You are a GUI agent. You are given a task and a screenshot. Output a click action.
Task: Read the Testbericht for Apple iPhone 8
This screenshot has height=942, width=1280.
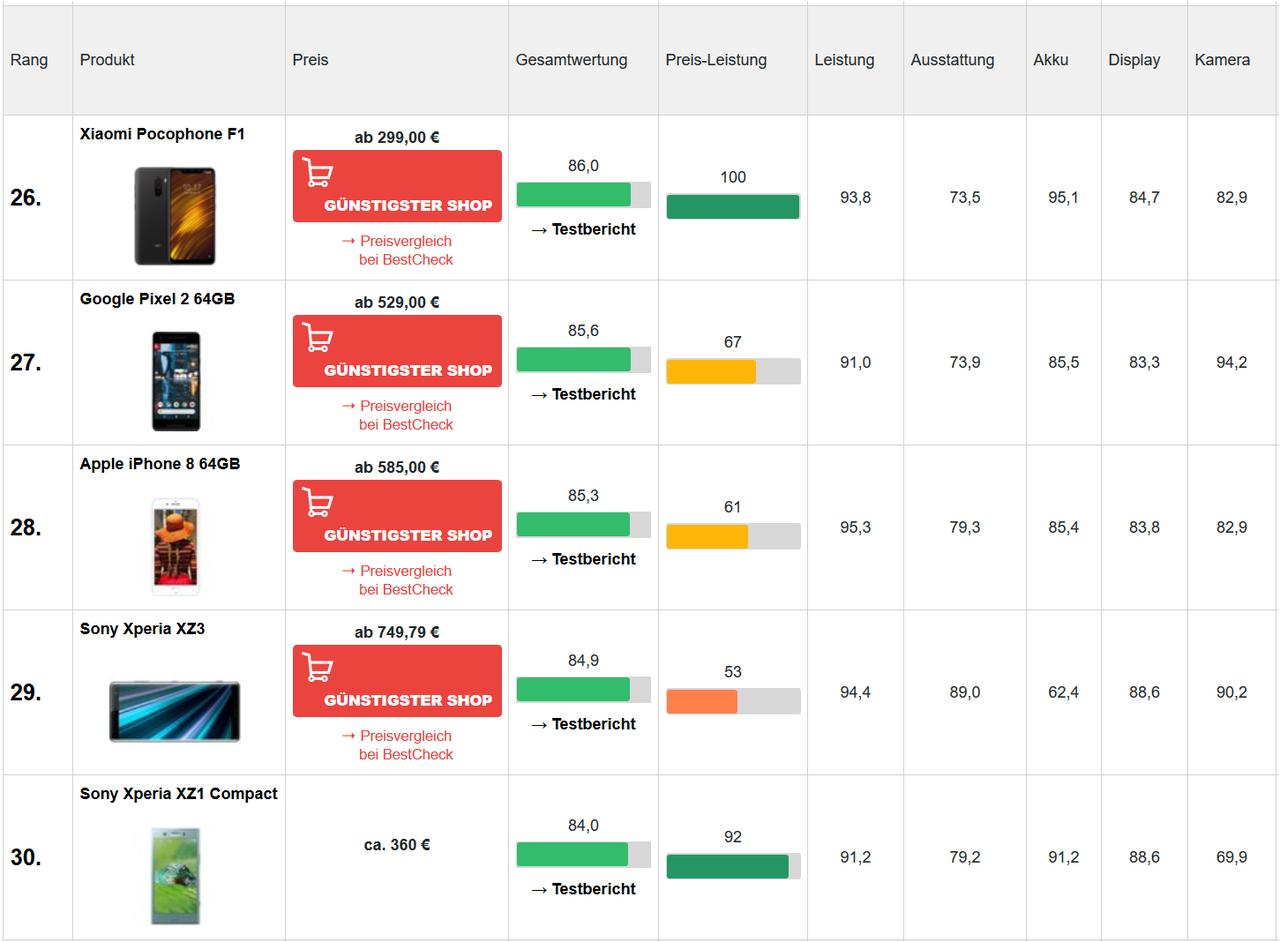click(x=583, y=559)
